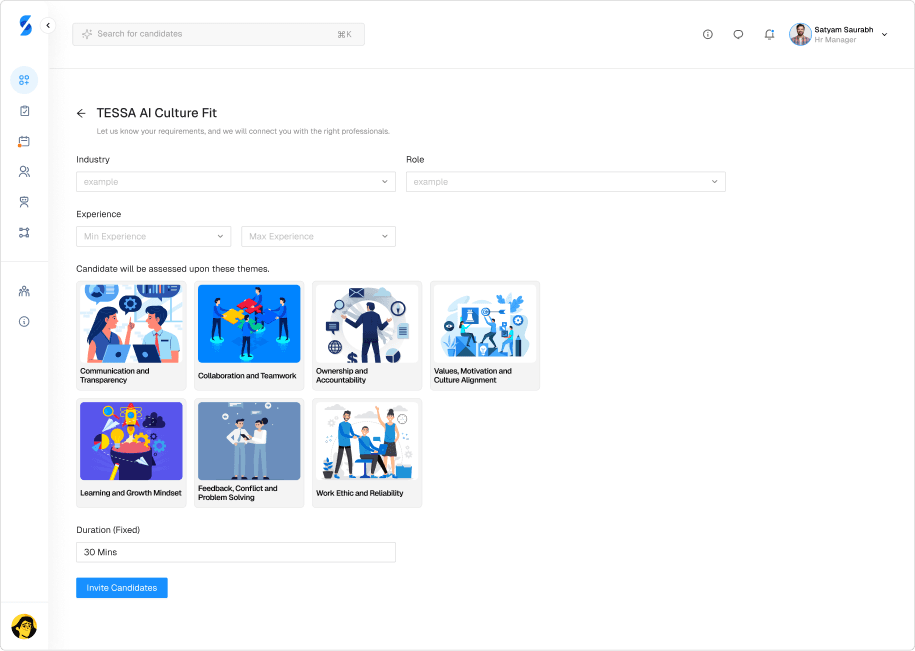Open the Satyam Saurabh profile menu
This screenshot has height=651, width=915.
pos(838,34)
